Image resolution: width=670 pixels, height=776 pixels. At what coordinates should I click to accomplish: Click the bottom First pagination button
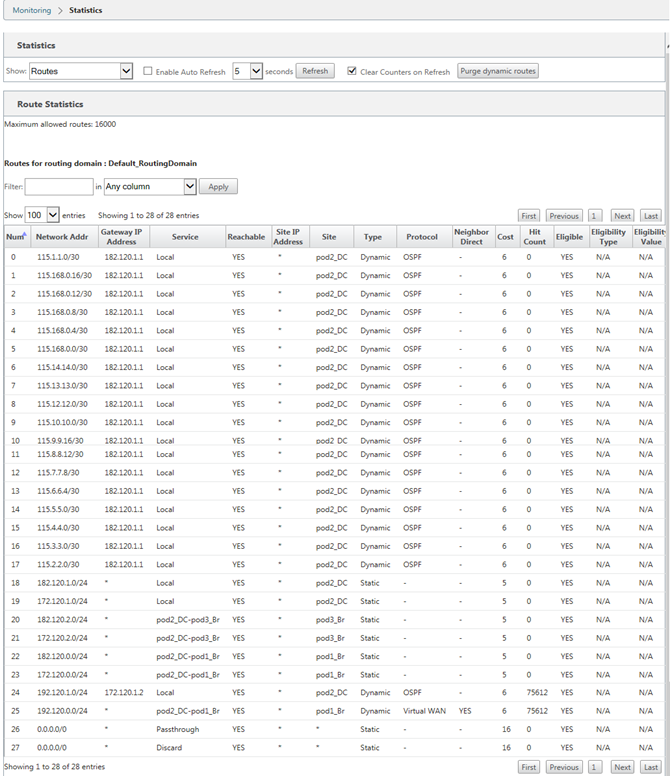(528, 767)
